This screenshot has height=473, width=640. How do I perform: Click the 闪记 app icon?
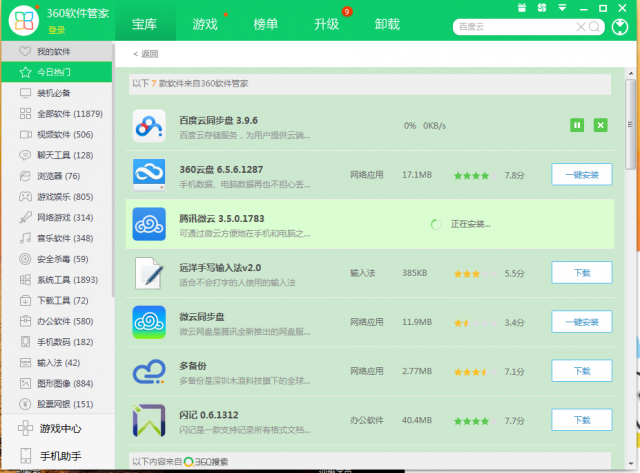(149, 420)
